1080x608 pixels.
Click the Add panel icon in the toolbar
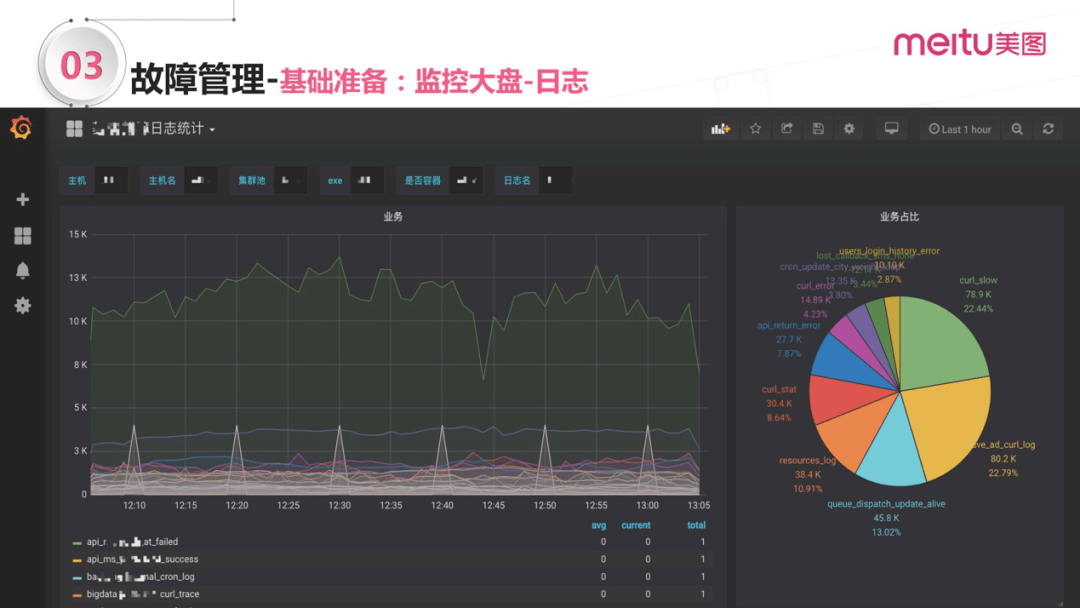719,128
